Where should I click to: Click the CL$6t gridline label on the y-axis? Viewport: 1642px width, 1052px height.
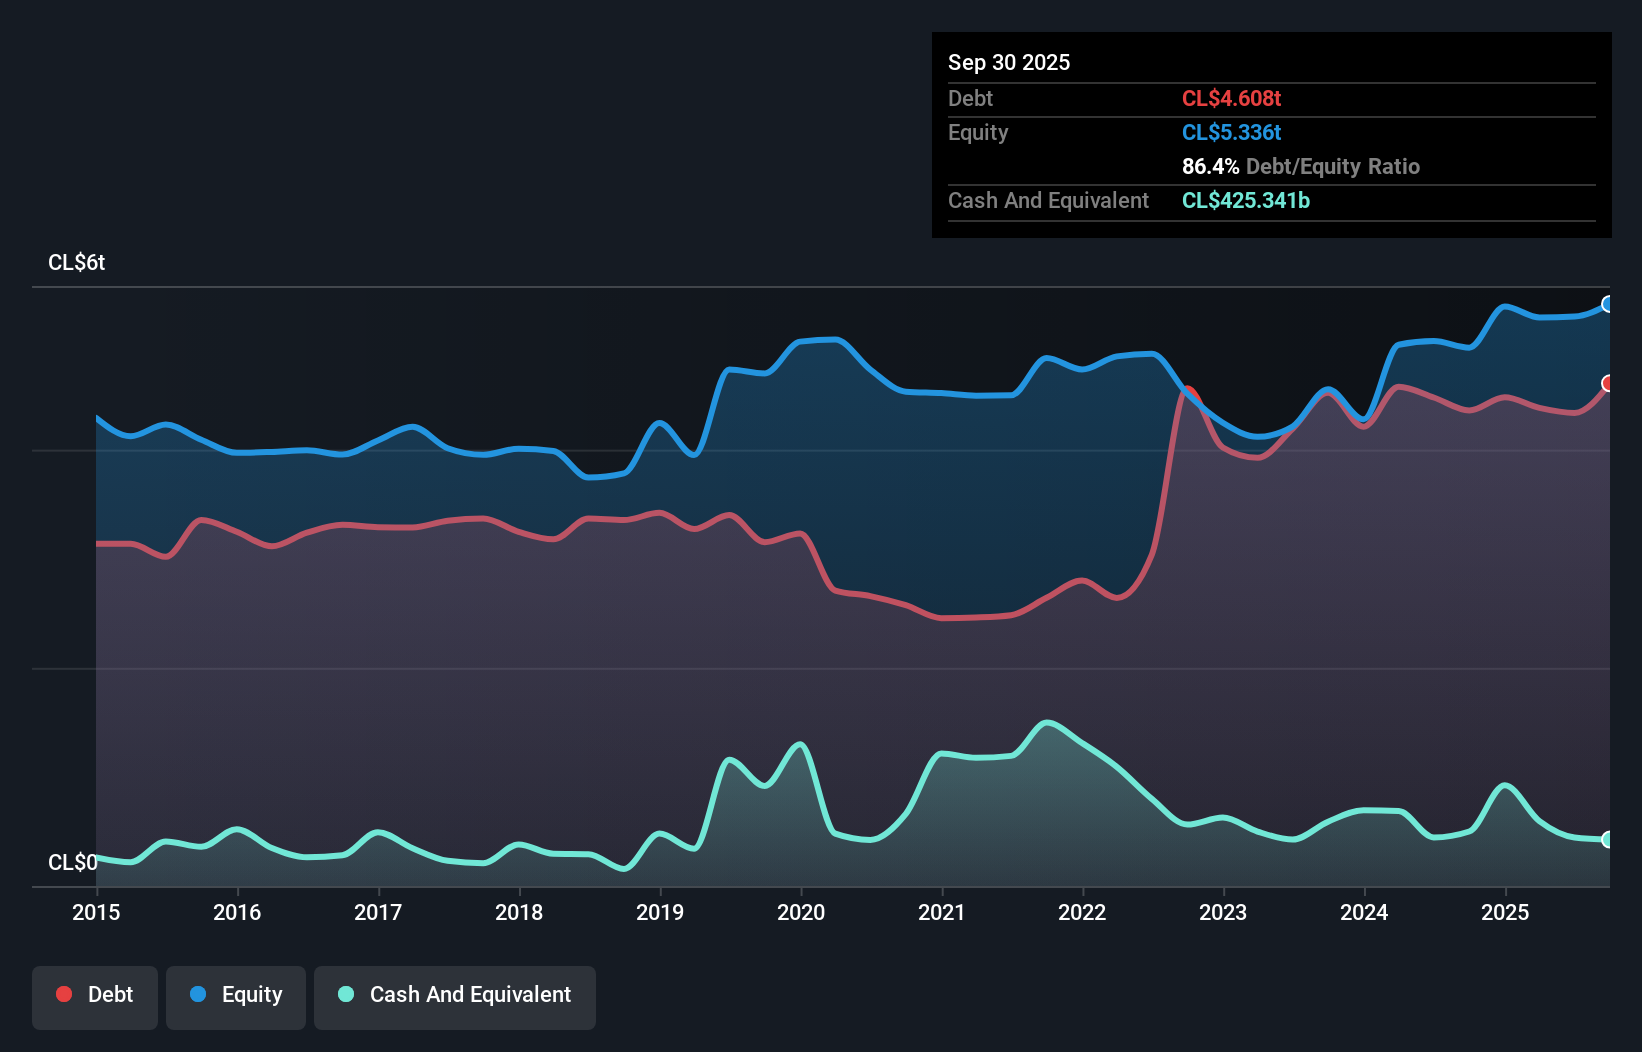coord(77,262)
